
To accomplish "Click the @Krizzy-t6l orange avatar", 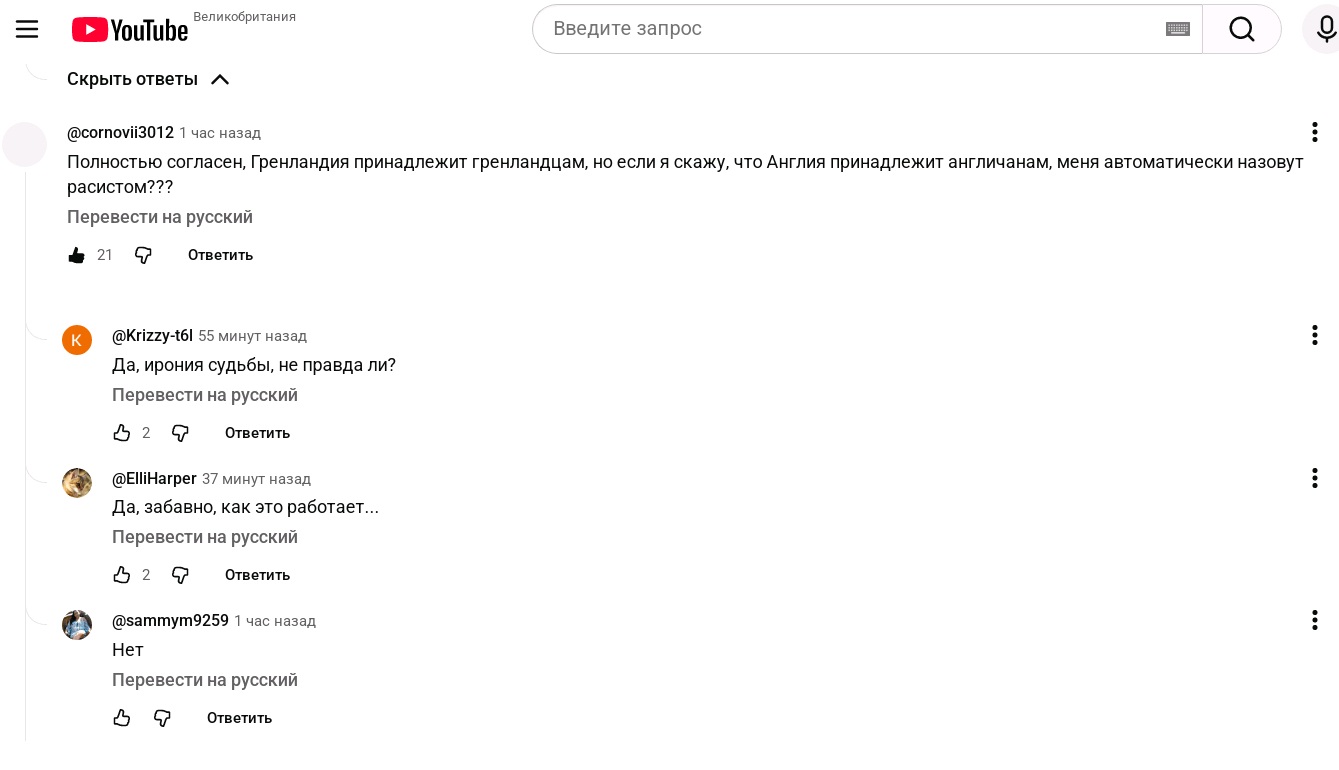I will pos(77,340).
